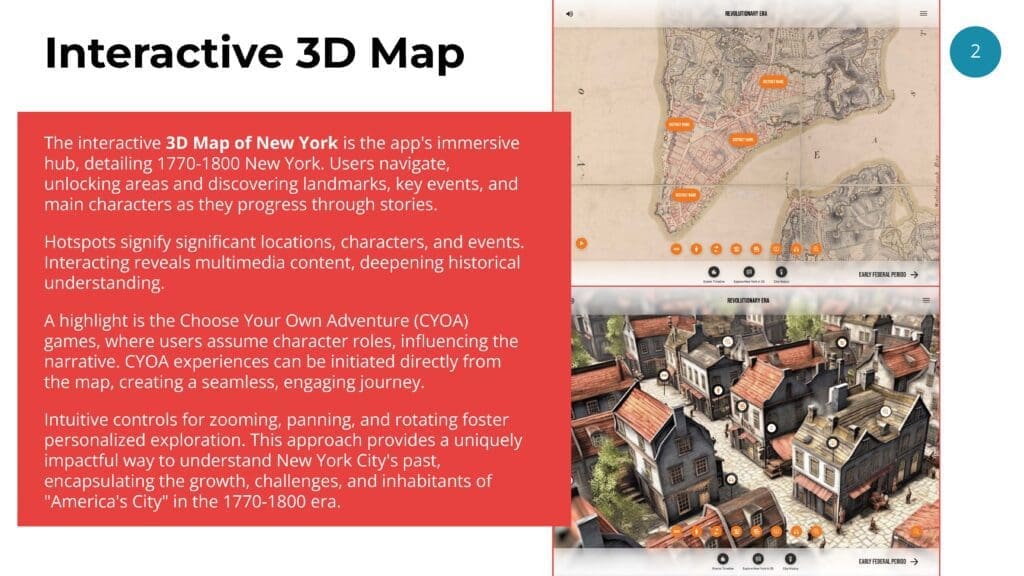
Task: Click the blue slide number 2 badge
Action: 975,51
